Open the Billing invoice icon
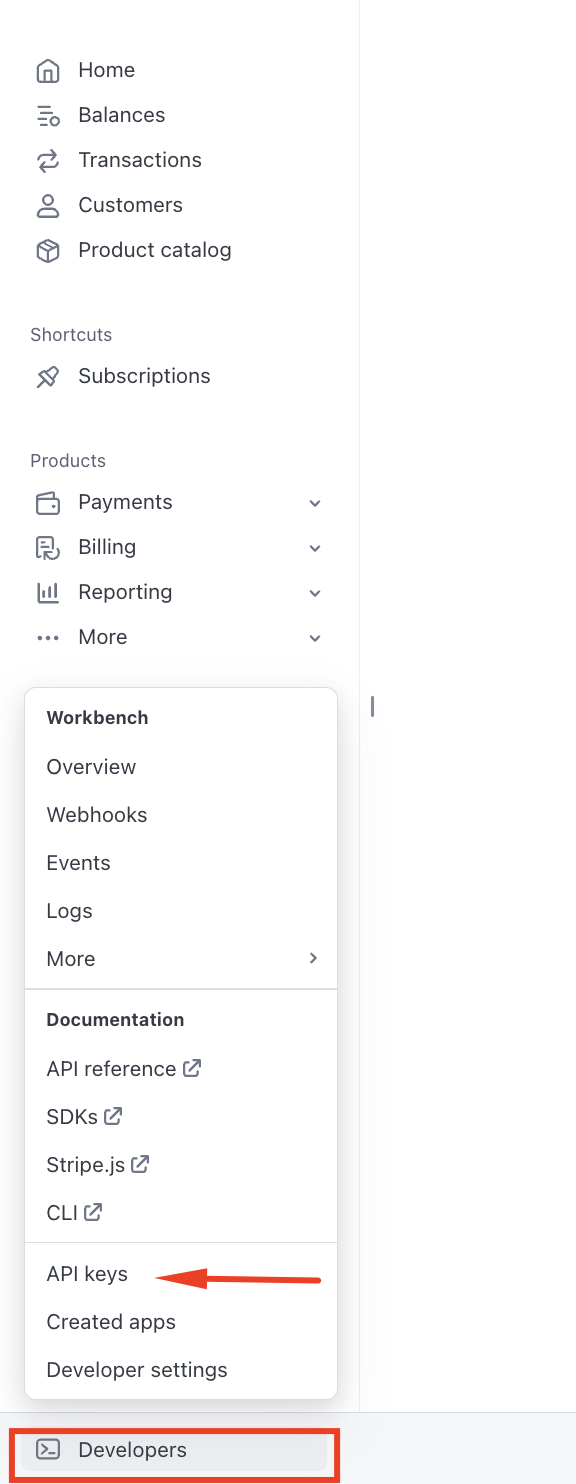The height and width of the screenshot is (1484, 576). click(x=47, y=548)
